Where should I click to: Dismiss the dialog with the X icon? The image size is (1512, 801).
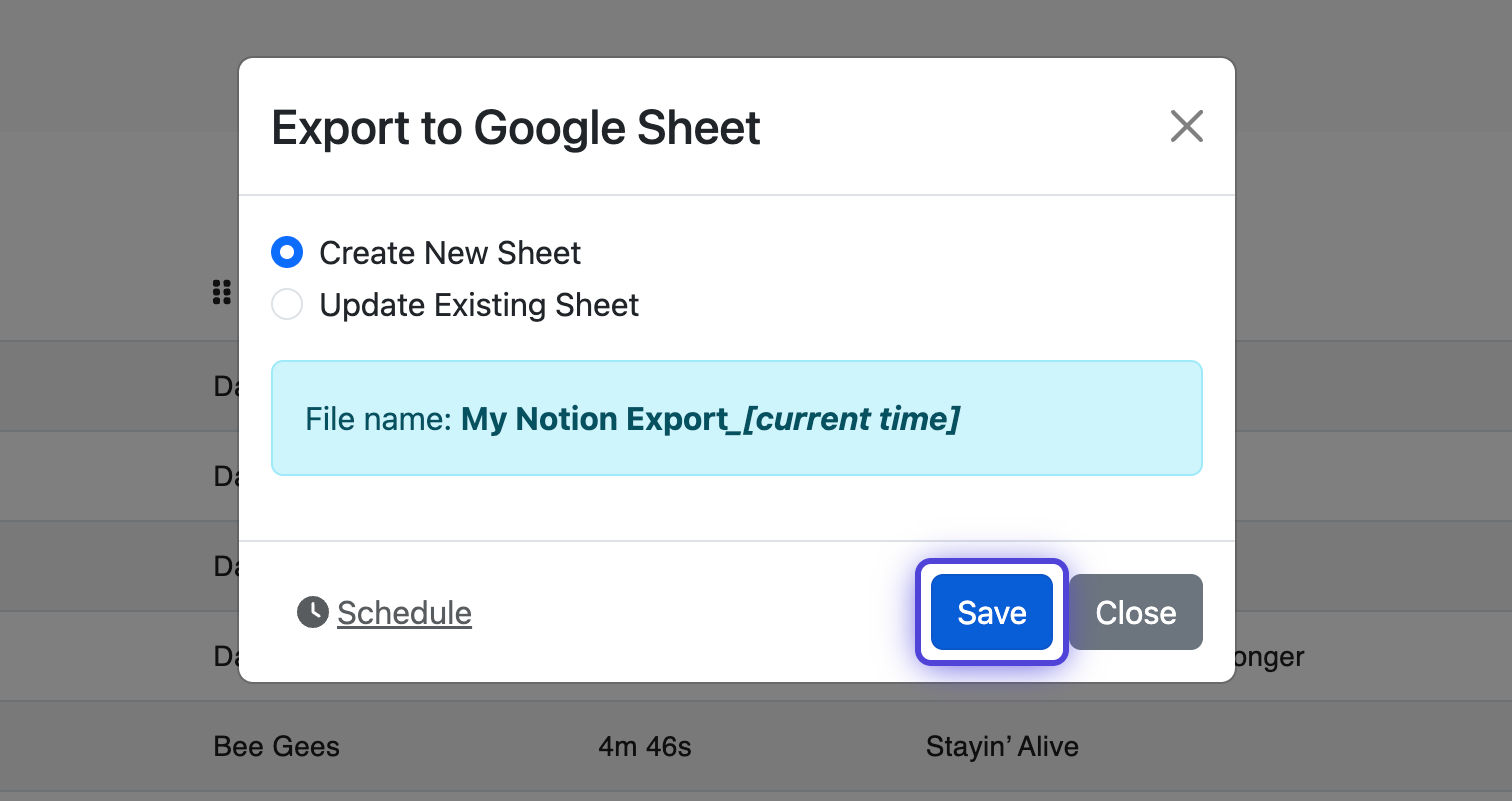tap(1186, 127)
